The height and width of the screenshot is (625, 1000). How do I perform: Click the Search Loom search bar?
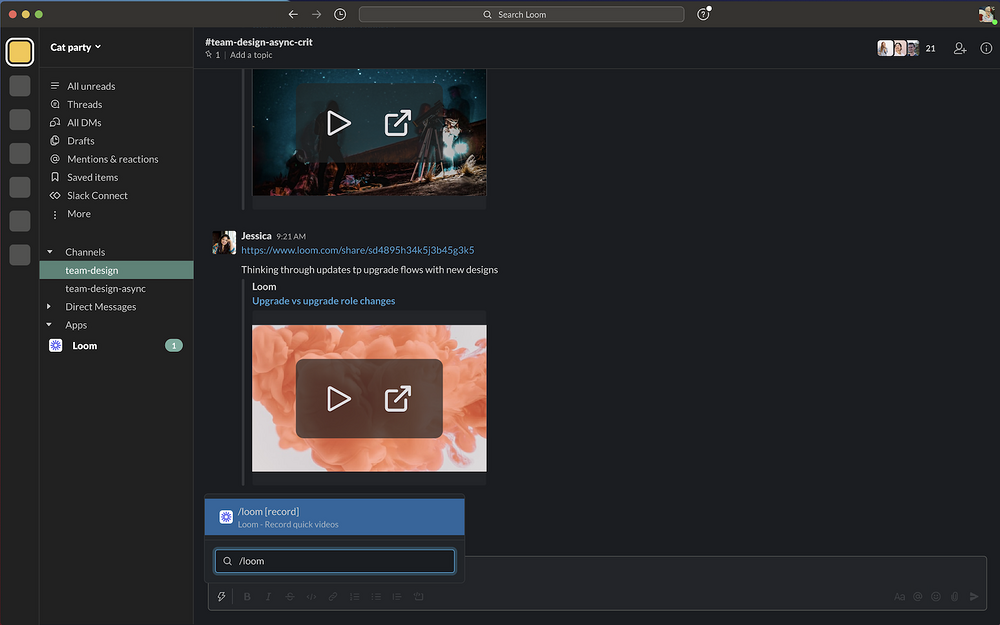521,14
